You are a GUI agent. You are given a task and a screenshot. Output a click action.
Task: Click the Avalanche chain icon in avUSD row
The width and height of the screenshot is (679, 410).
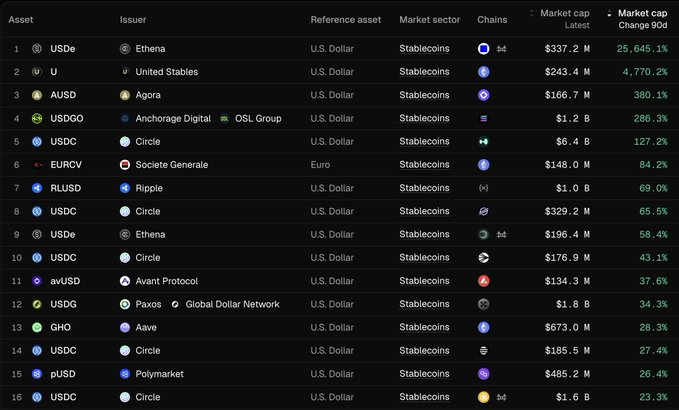pyautogui.click(x=484, y=281)
